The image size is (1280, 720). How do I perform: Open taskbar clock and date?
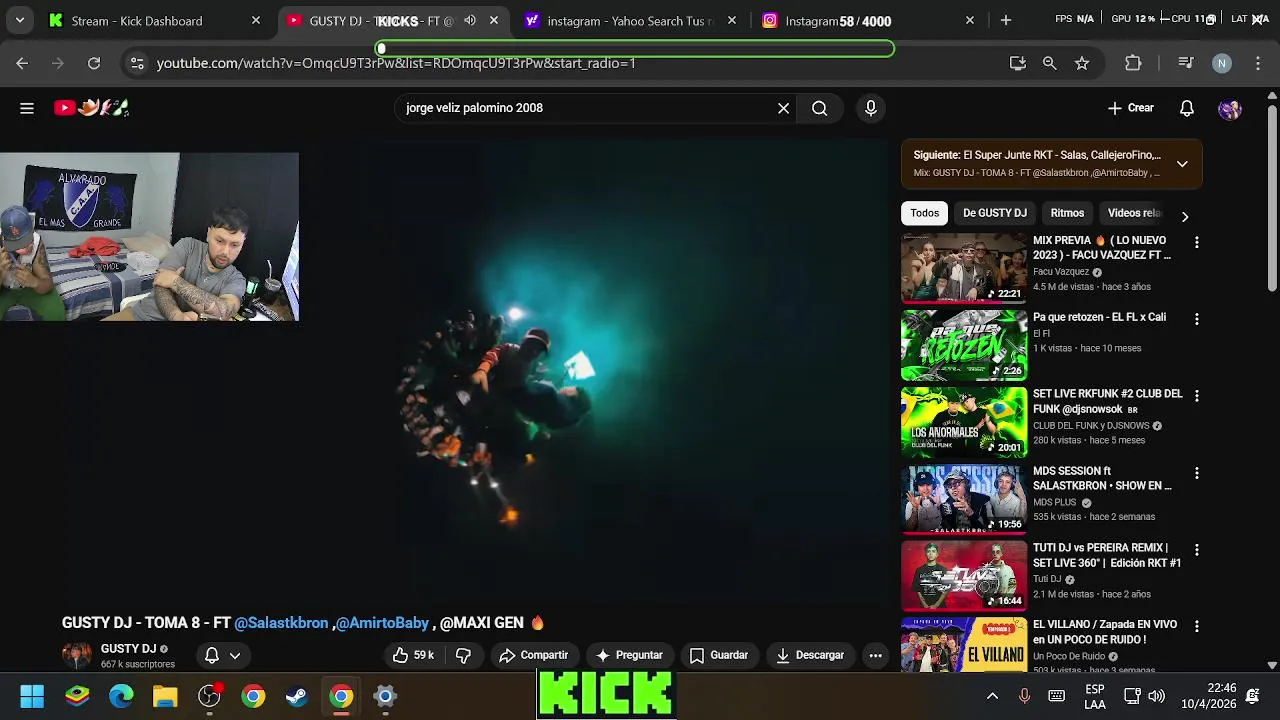pos(1208,696)
